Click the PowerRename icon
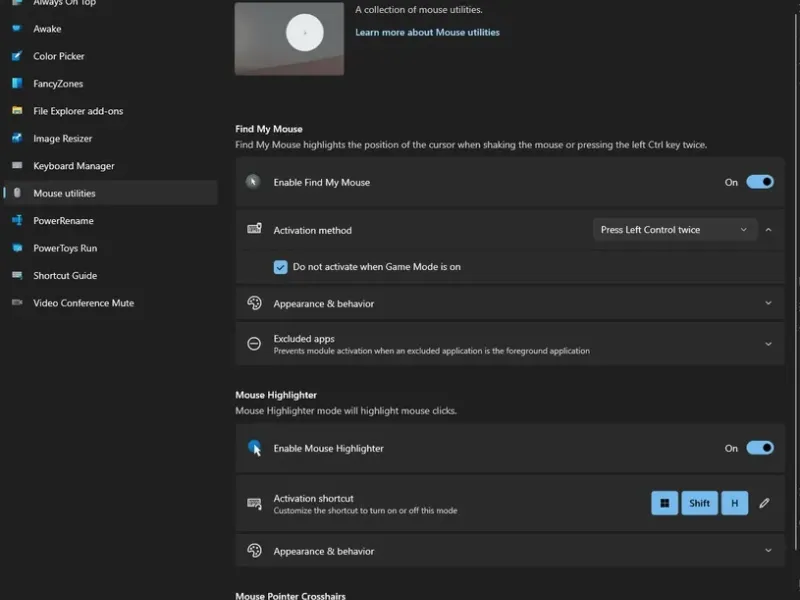Image resolution: width=800 pixels, height=600 pixels. click(x=17, y=220)
